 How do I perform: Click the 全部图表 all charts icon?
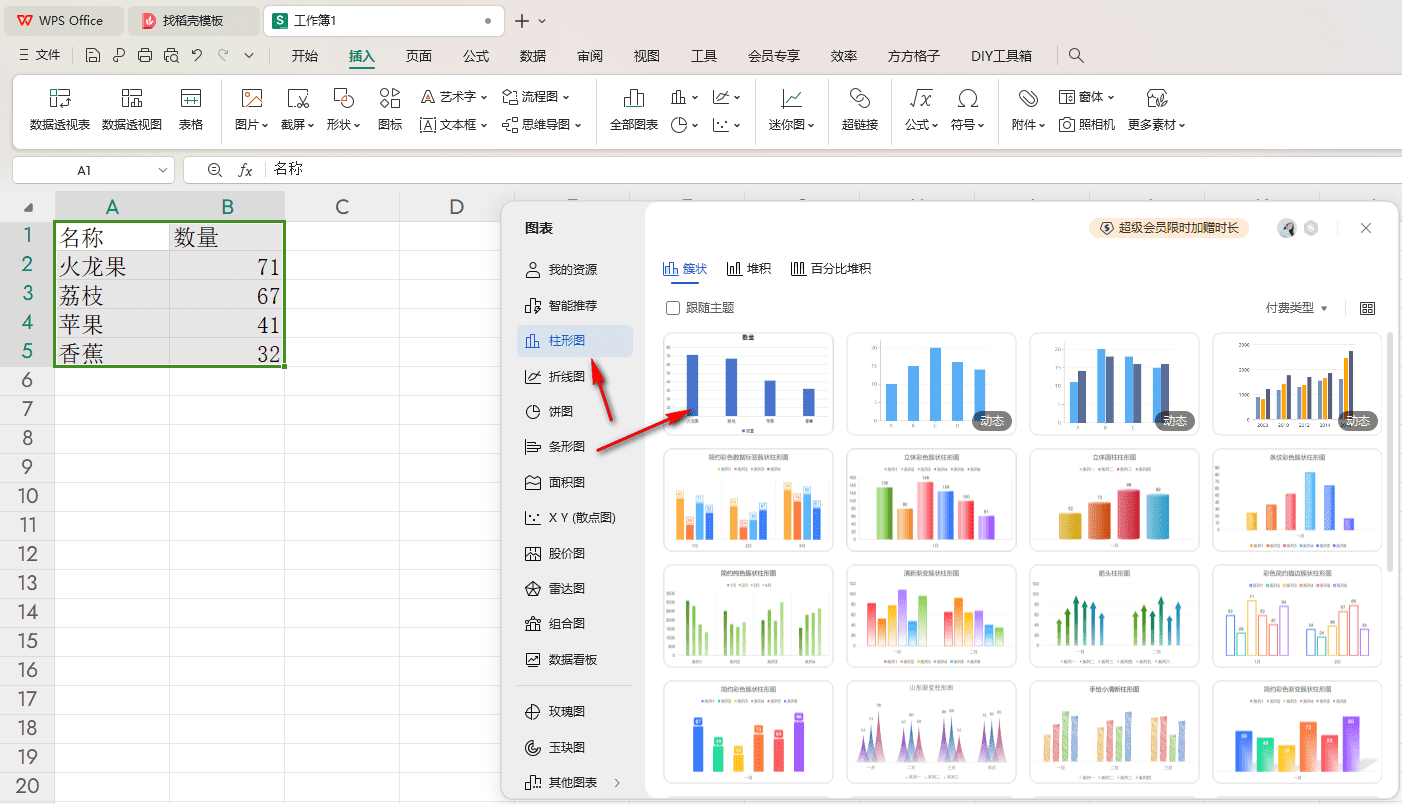pos(634,110)
